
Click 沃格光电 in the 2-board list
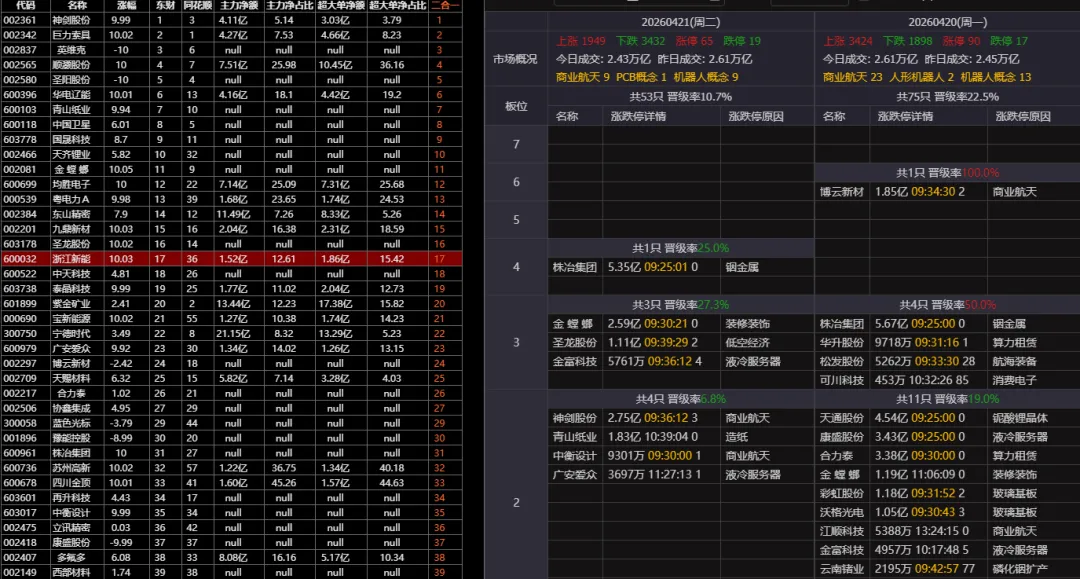click(842, 512)
